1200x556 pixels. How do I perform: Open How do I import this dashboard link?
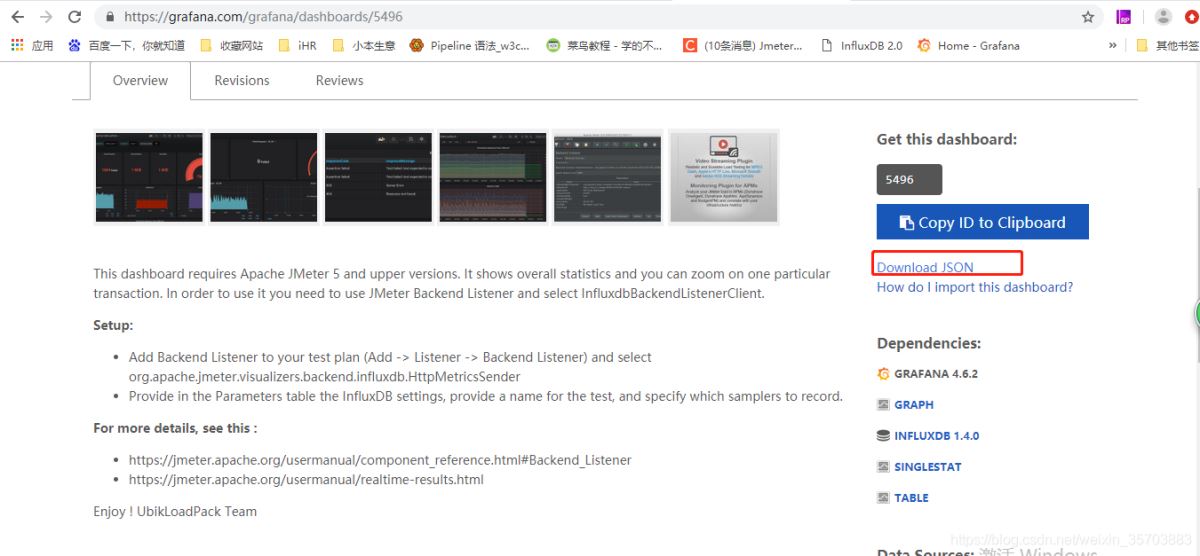pos(974,287)
